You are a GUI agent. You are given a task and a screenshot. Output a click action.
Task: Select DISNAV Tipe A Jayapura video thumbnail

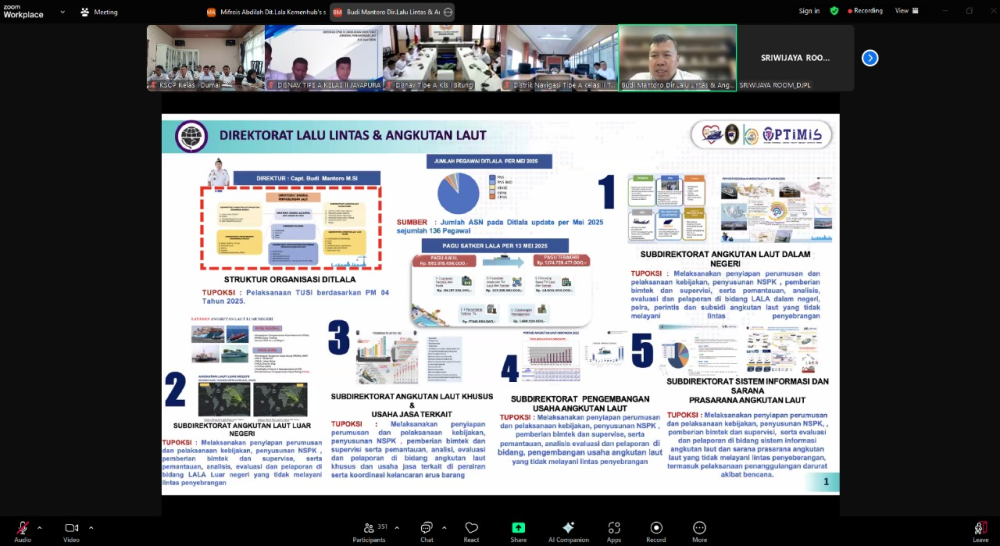(323, 58)
